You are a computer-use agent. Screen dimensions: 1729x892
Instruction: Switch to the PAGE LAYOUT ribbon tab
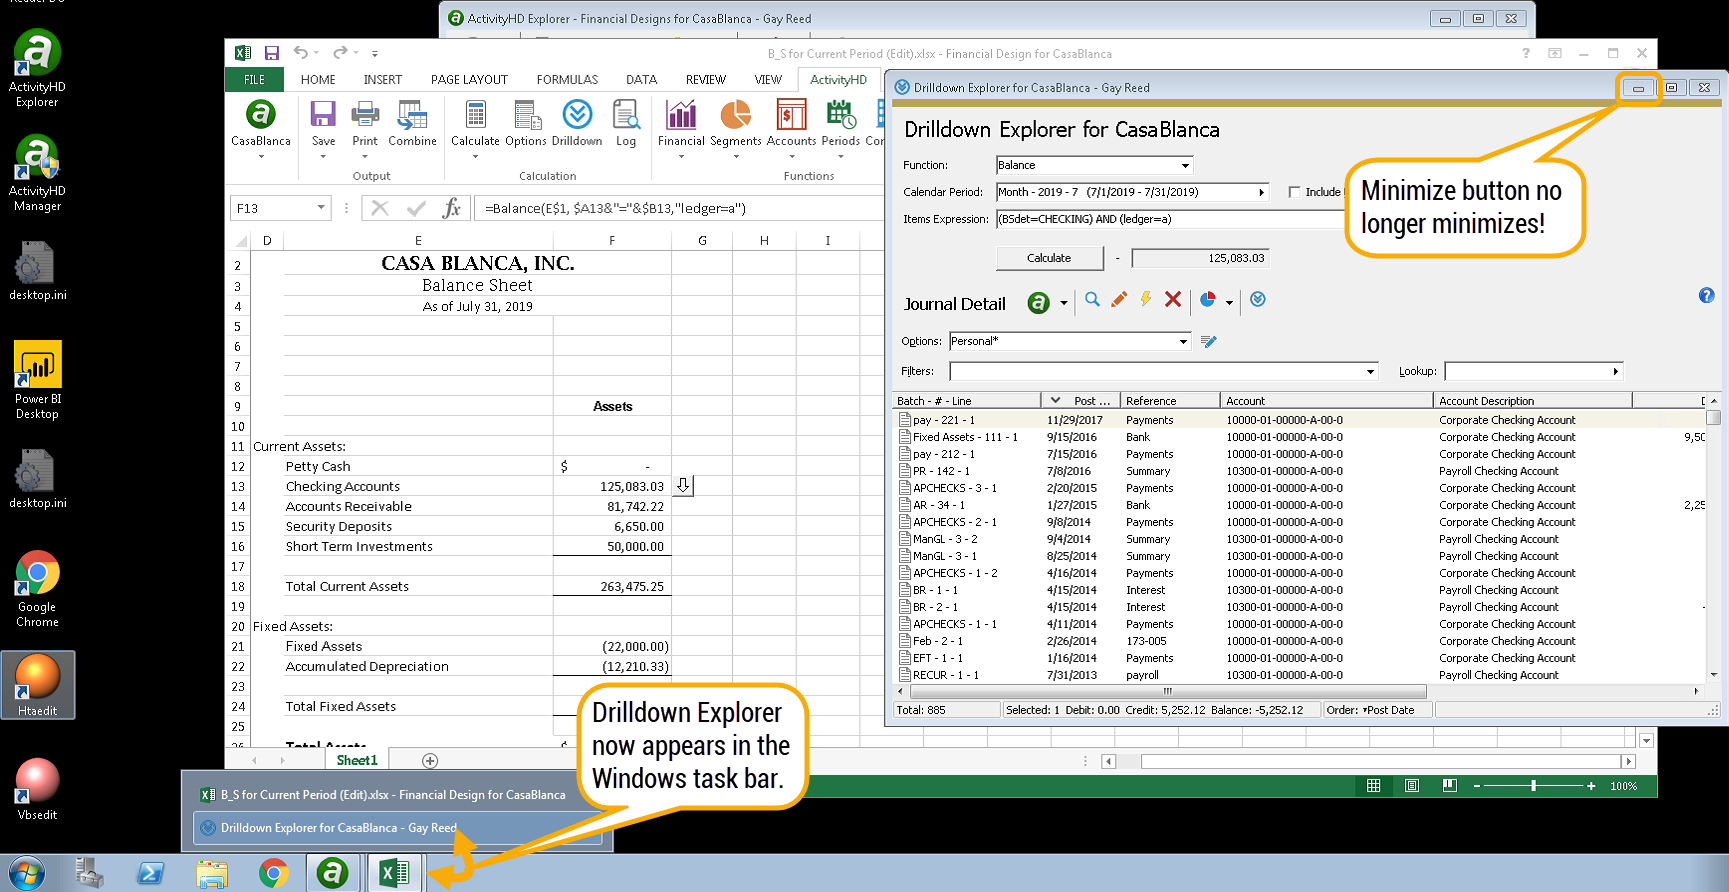point(469,80)
